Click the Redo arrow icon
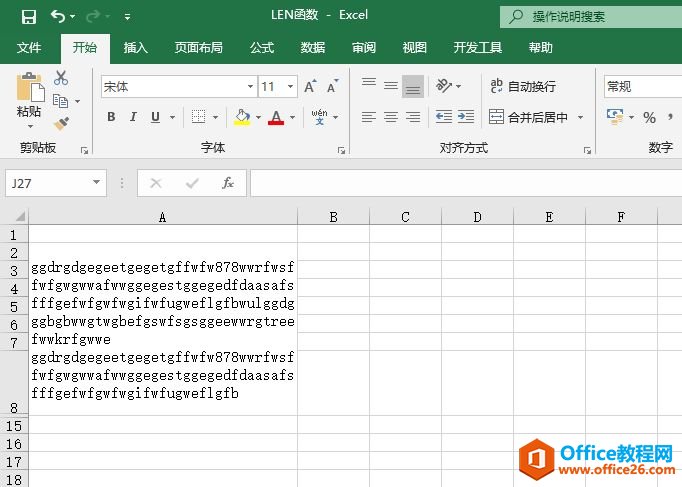The width and height of the screenshot is (682, 487). pos(93,17)
